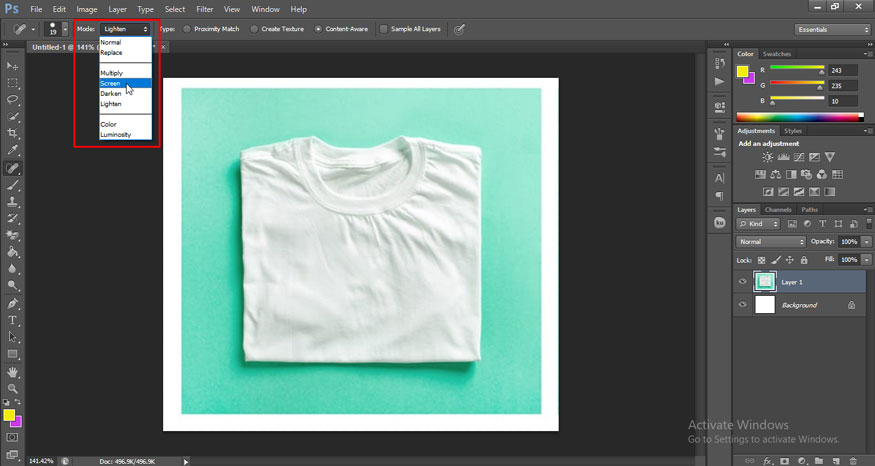
Task: Select the Crop tool
Action: [12, 133]
